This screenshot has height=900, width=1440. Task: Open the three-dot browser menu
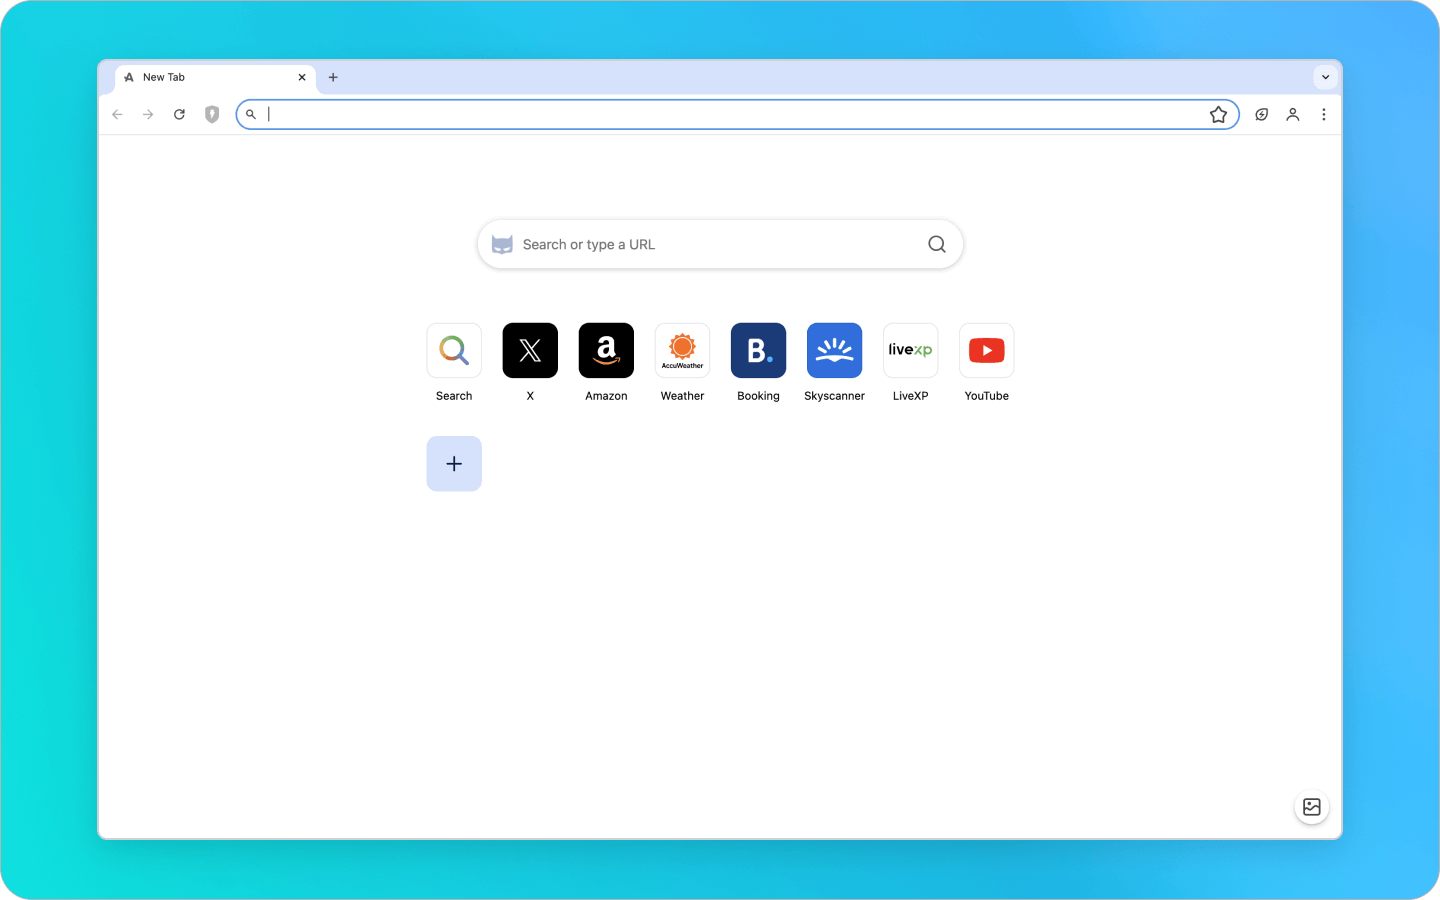[1324, 114]
